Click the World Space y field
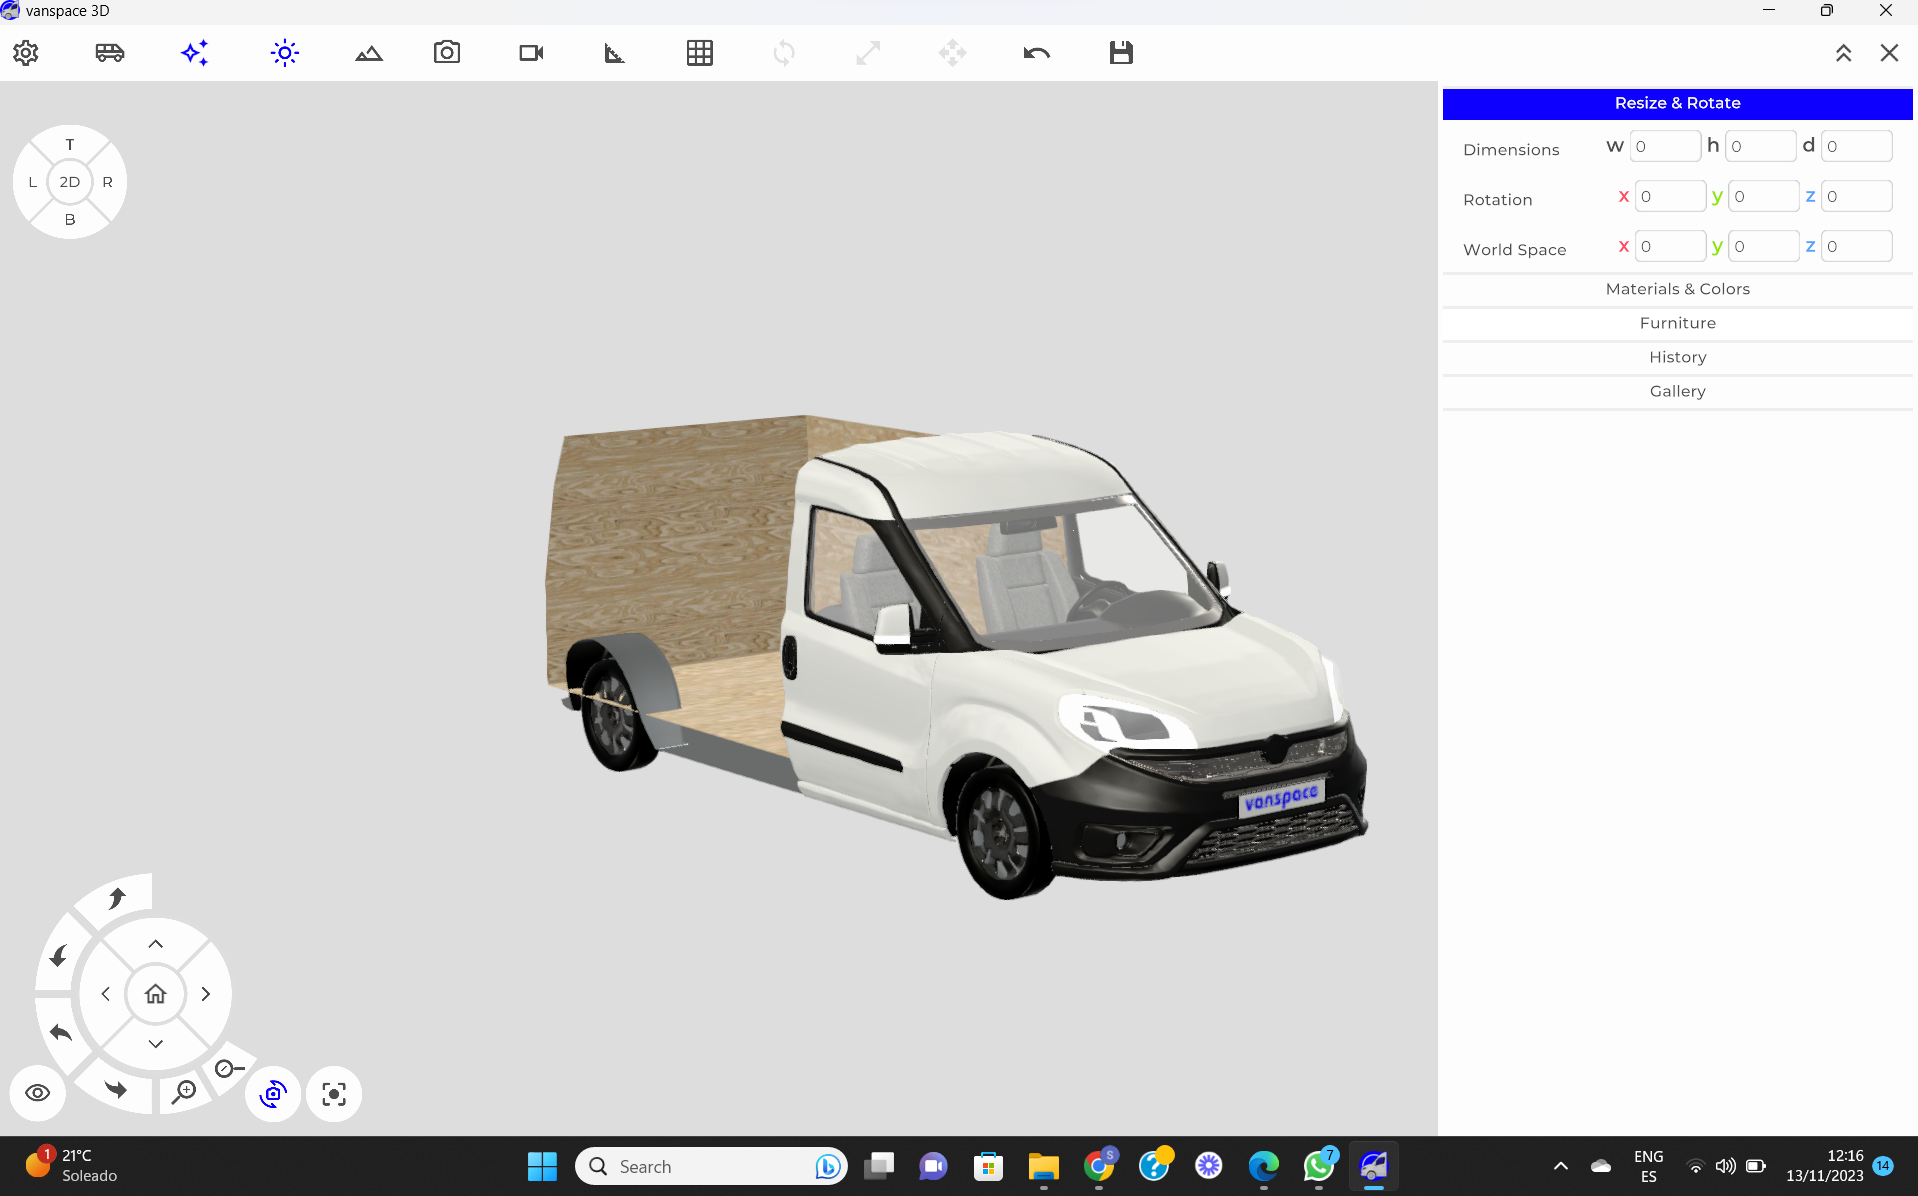This screenshot has height=1196, width=1918. click(x=1764, y=246)
